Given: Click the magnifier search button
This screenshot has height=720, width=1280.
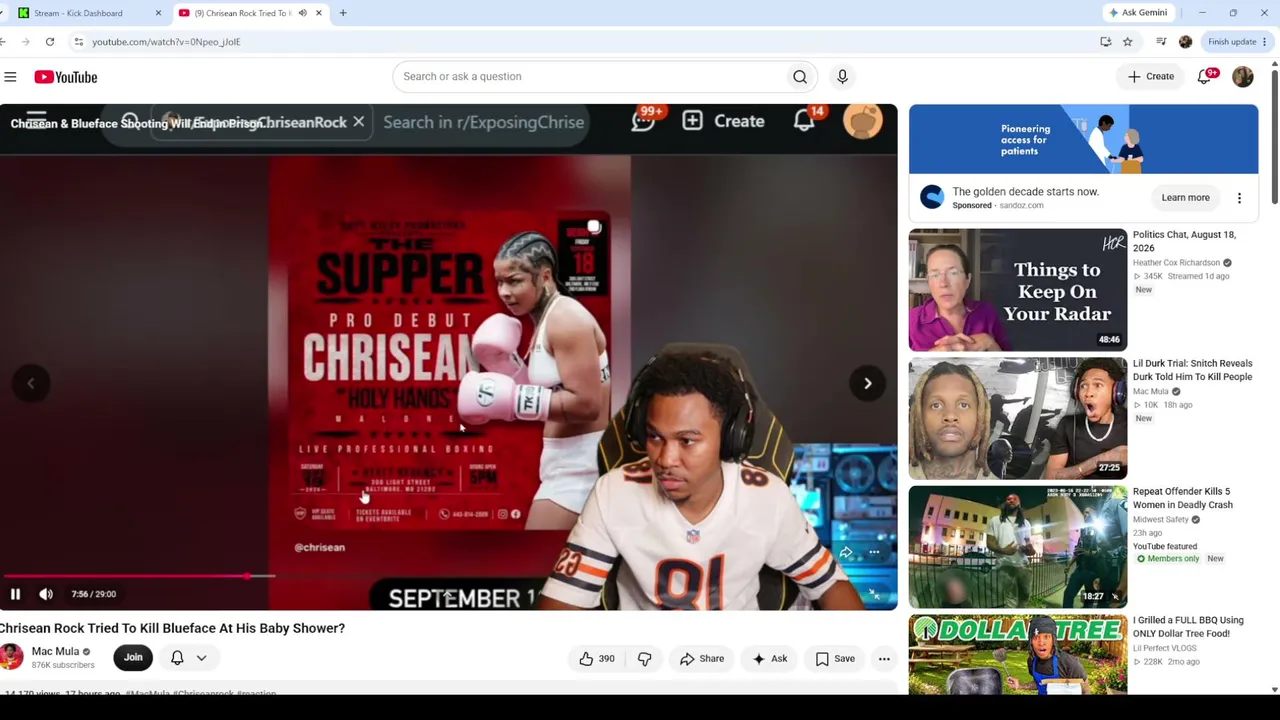Looking at the screenshot, I should click(800, 77).
